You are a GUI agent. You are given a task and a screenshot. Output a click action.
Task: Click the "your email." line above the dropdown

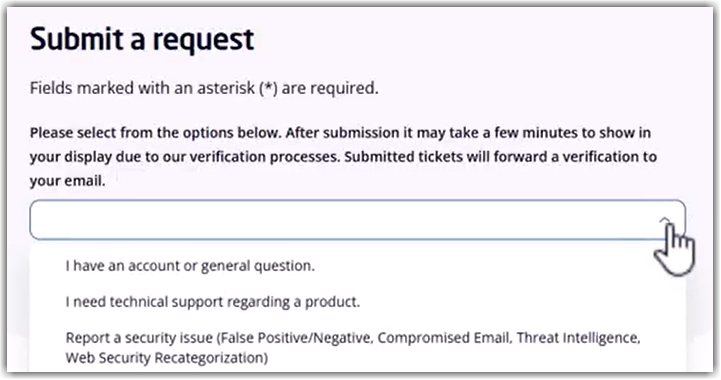(x=68, y=181)
